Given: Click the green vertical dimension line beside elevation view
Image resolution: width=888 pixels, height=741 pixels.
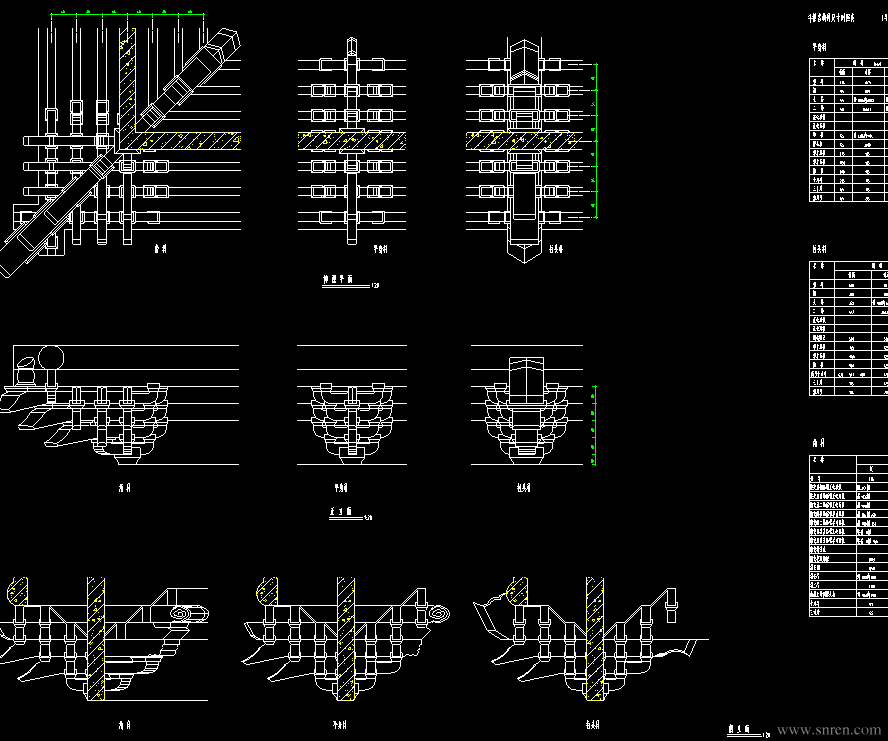Looking at the screenshot, I should (594, 425).
